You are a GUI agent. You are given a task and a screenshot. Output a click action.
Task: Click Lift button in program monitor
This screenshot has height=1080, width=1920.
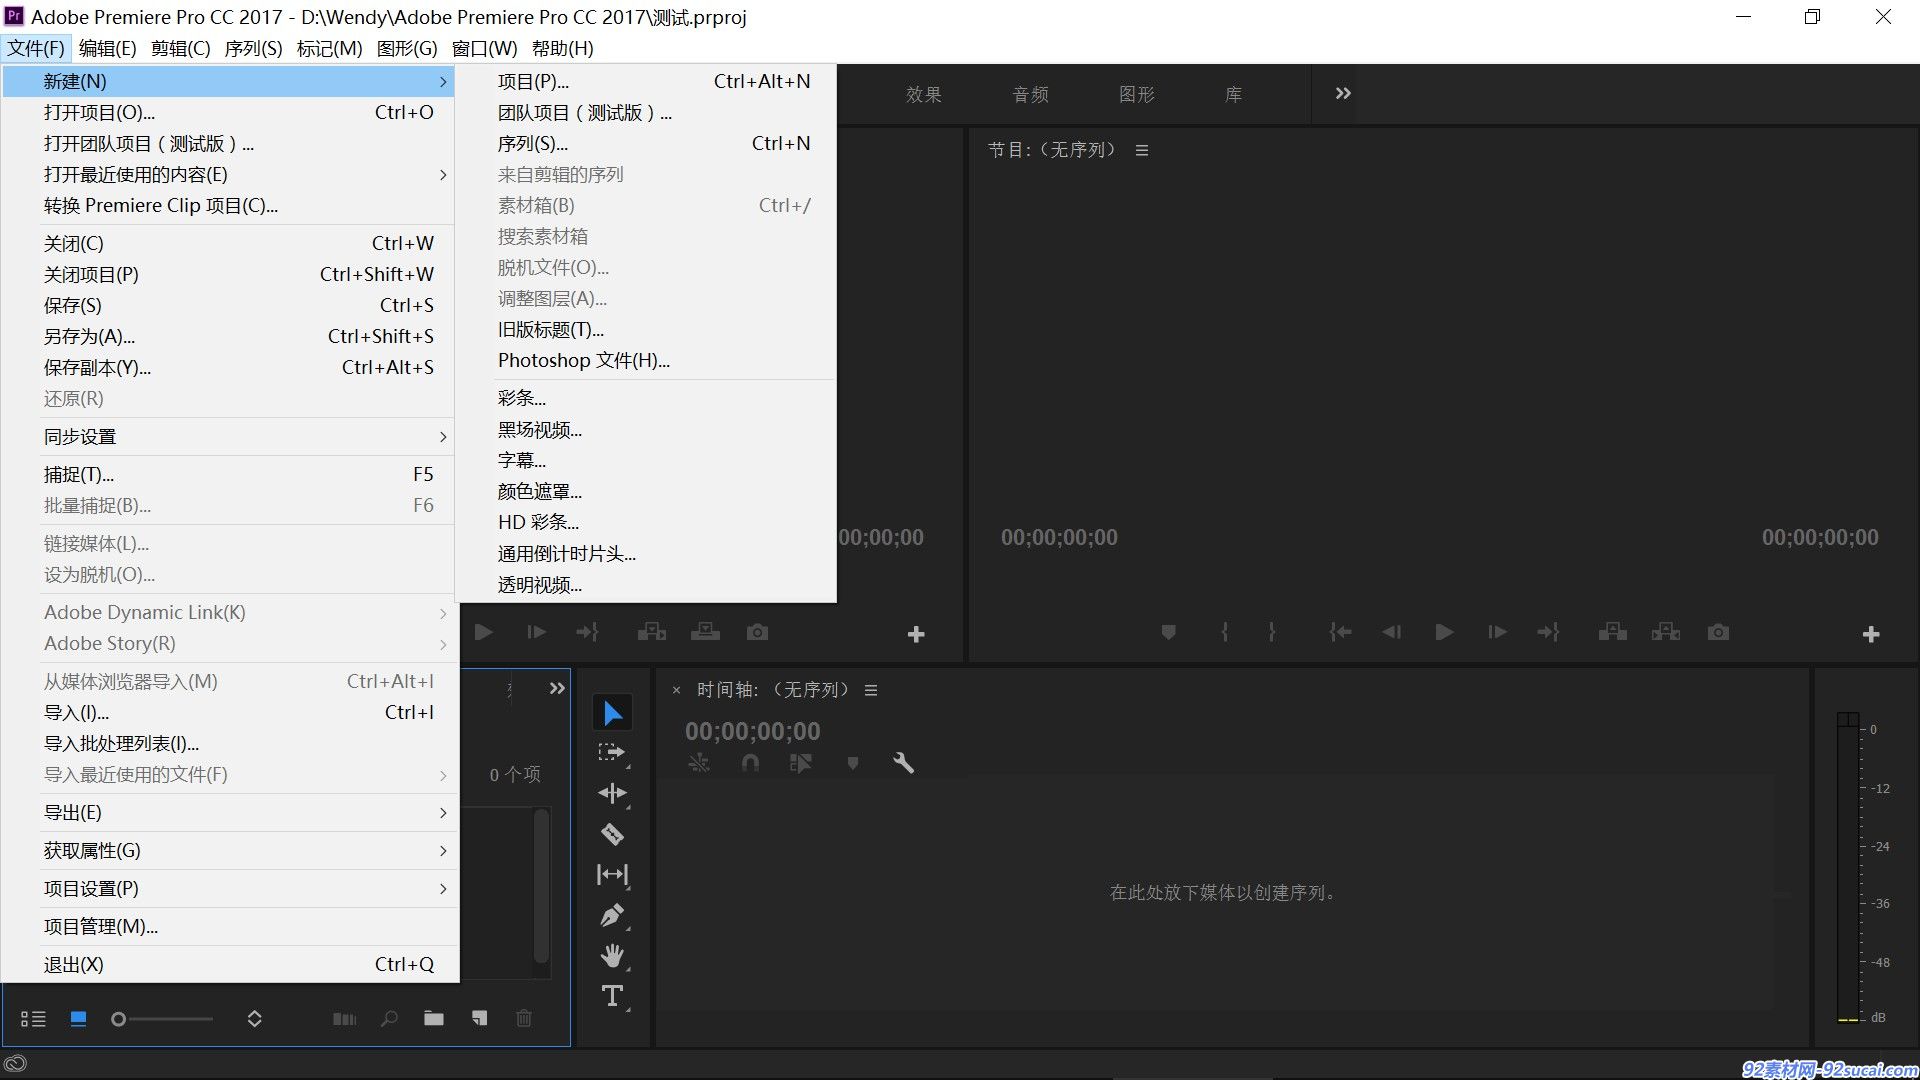pos(1613,632)
